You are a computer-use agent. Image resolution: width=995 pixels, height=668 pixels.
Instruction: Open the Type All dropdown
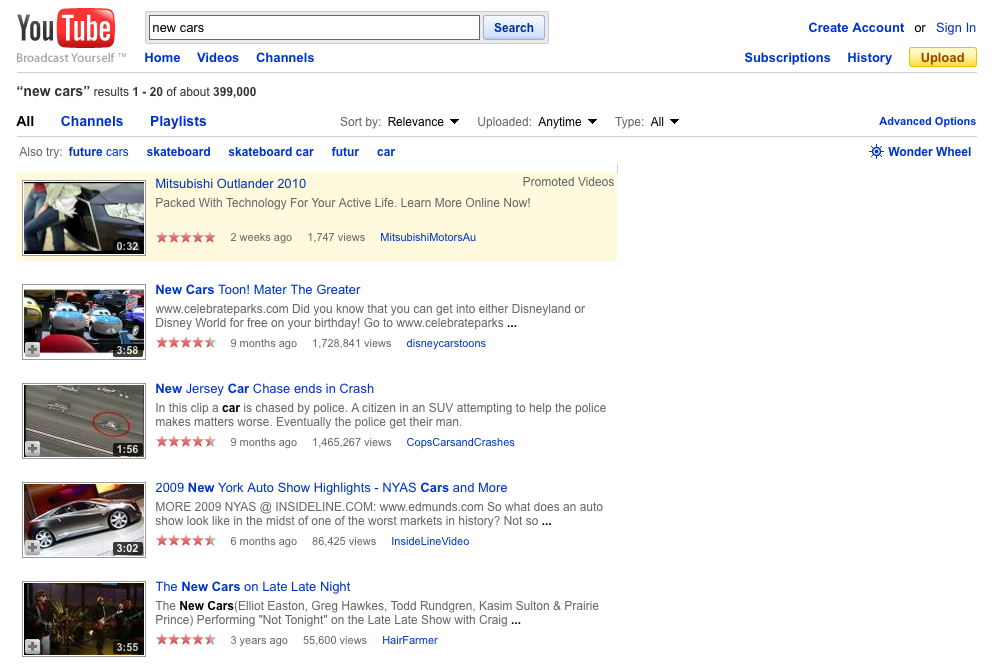pyautogui.click(x=664, y=122)
